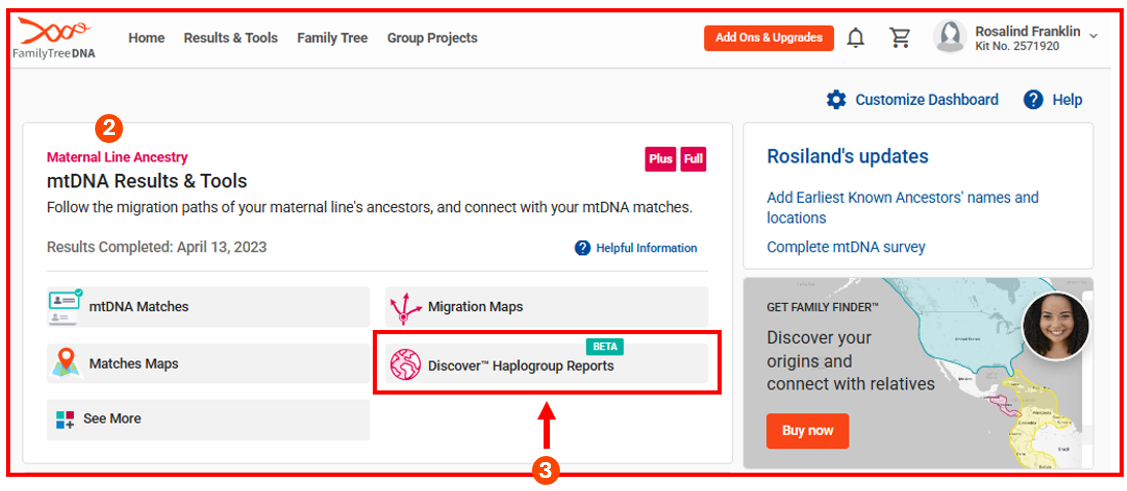
Task: Click the Helpful Information link
Action: (646, 248)
